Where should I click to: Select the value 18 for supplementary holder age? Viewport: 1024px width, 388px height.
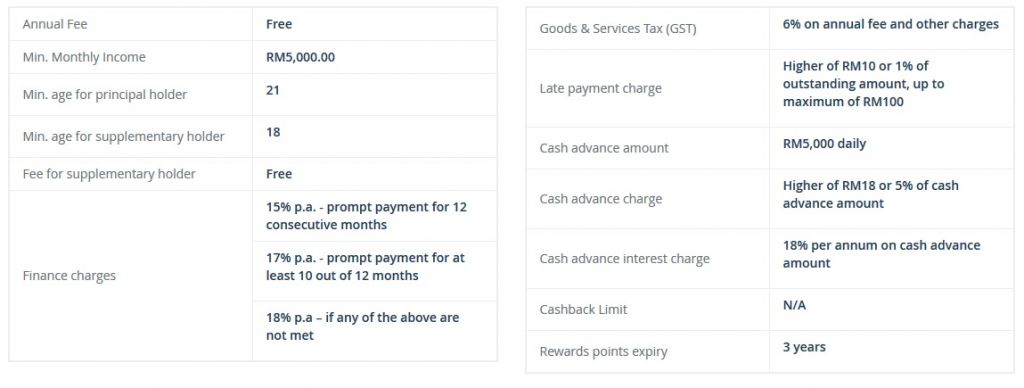coord(273,132)
